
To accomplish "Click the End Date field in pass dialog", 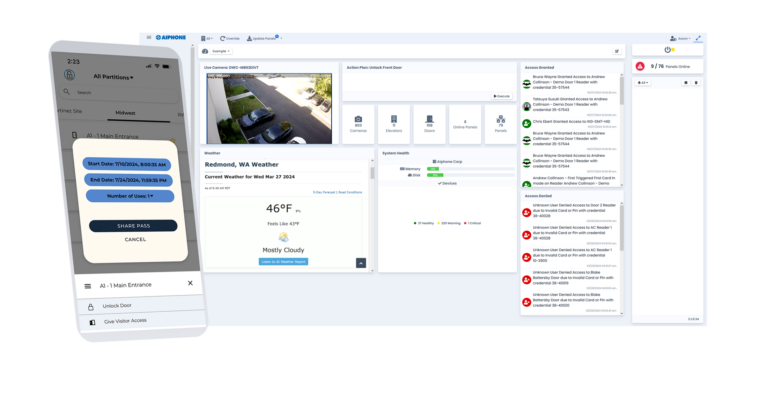I will coord(128,180).
